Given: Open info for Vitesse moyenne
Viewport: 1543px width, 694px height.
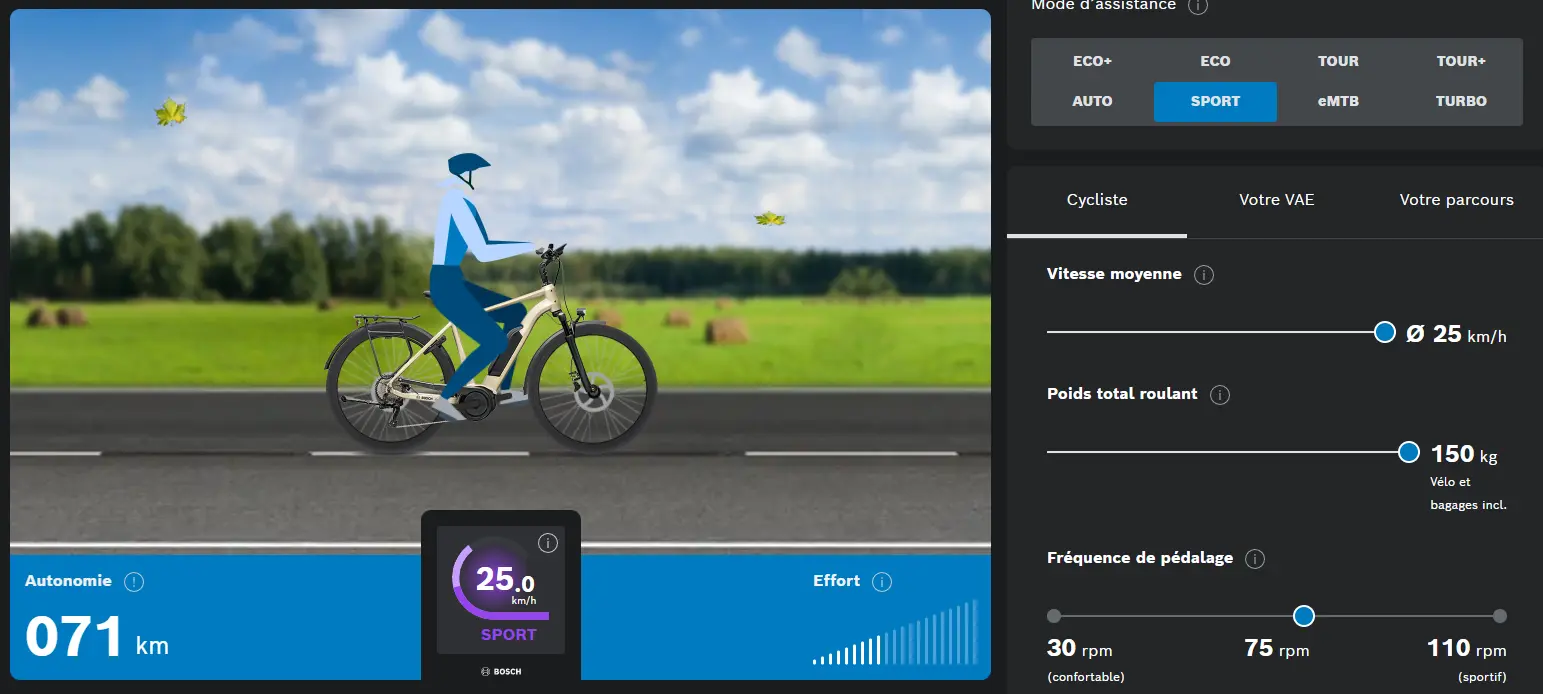Looking at the screenshot, I should (x=1204, y=275).
